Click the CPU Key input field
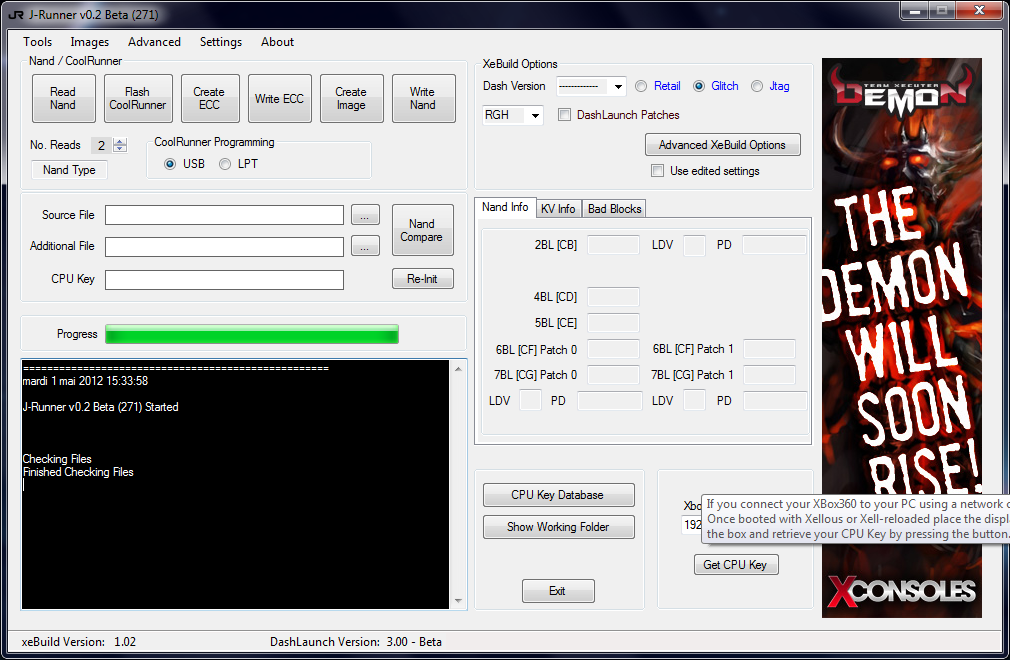This screenshot has height=660, width=1010. [x=224, y=280]
